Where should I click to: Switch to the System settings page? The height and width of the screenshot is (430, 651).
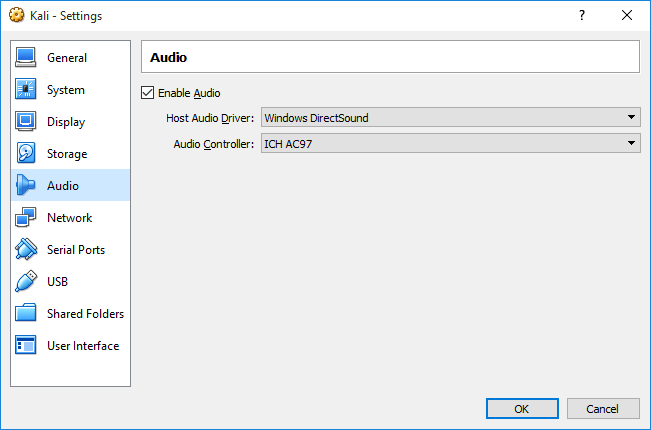click(x=71, y=89)
